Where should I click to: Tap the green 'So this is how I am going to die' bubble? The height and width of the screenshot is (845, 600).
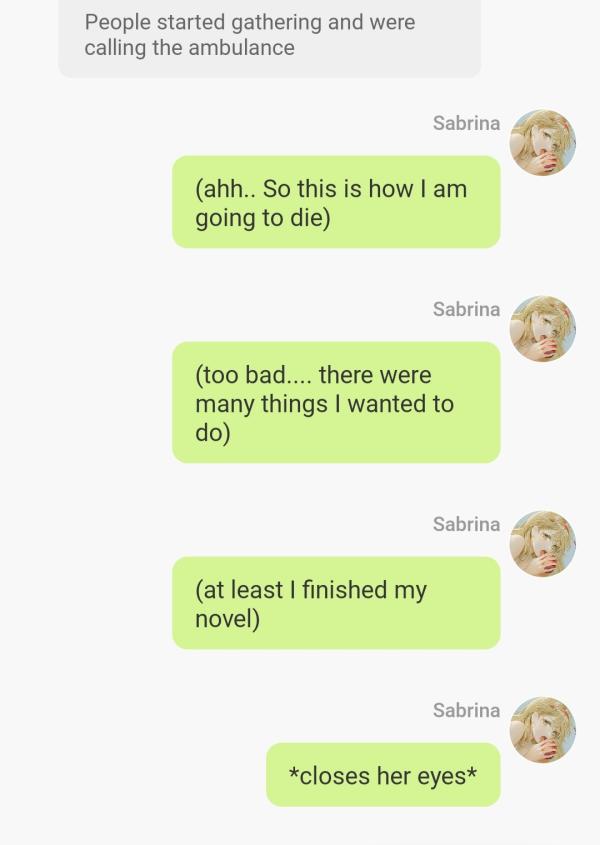(335, 202)
